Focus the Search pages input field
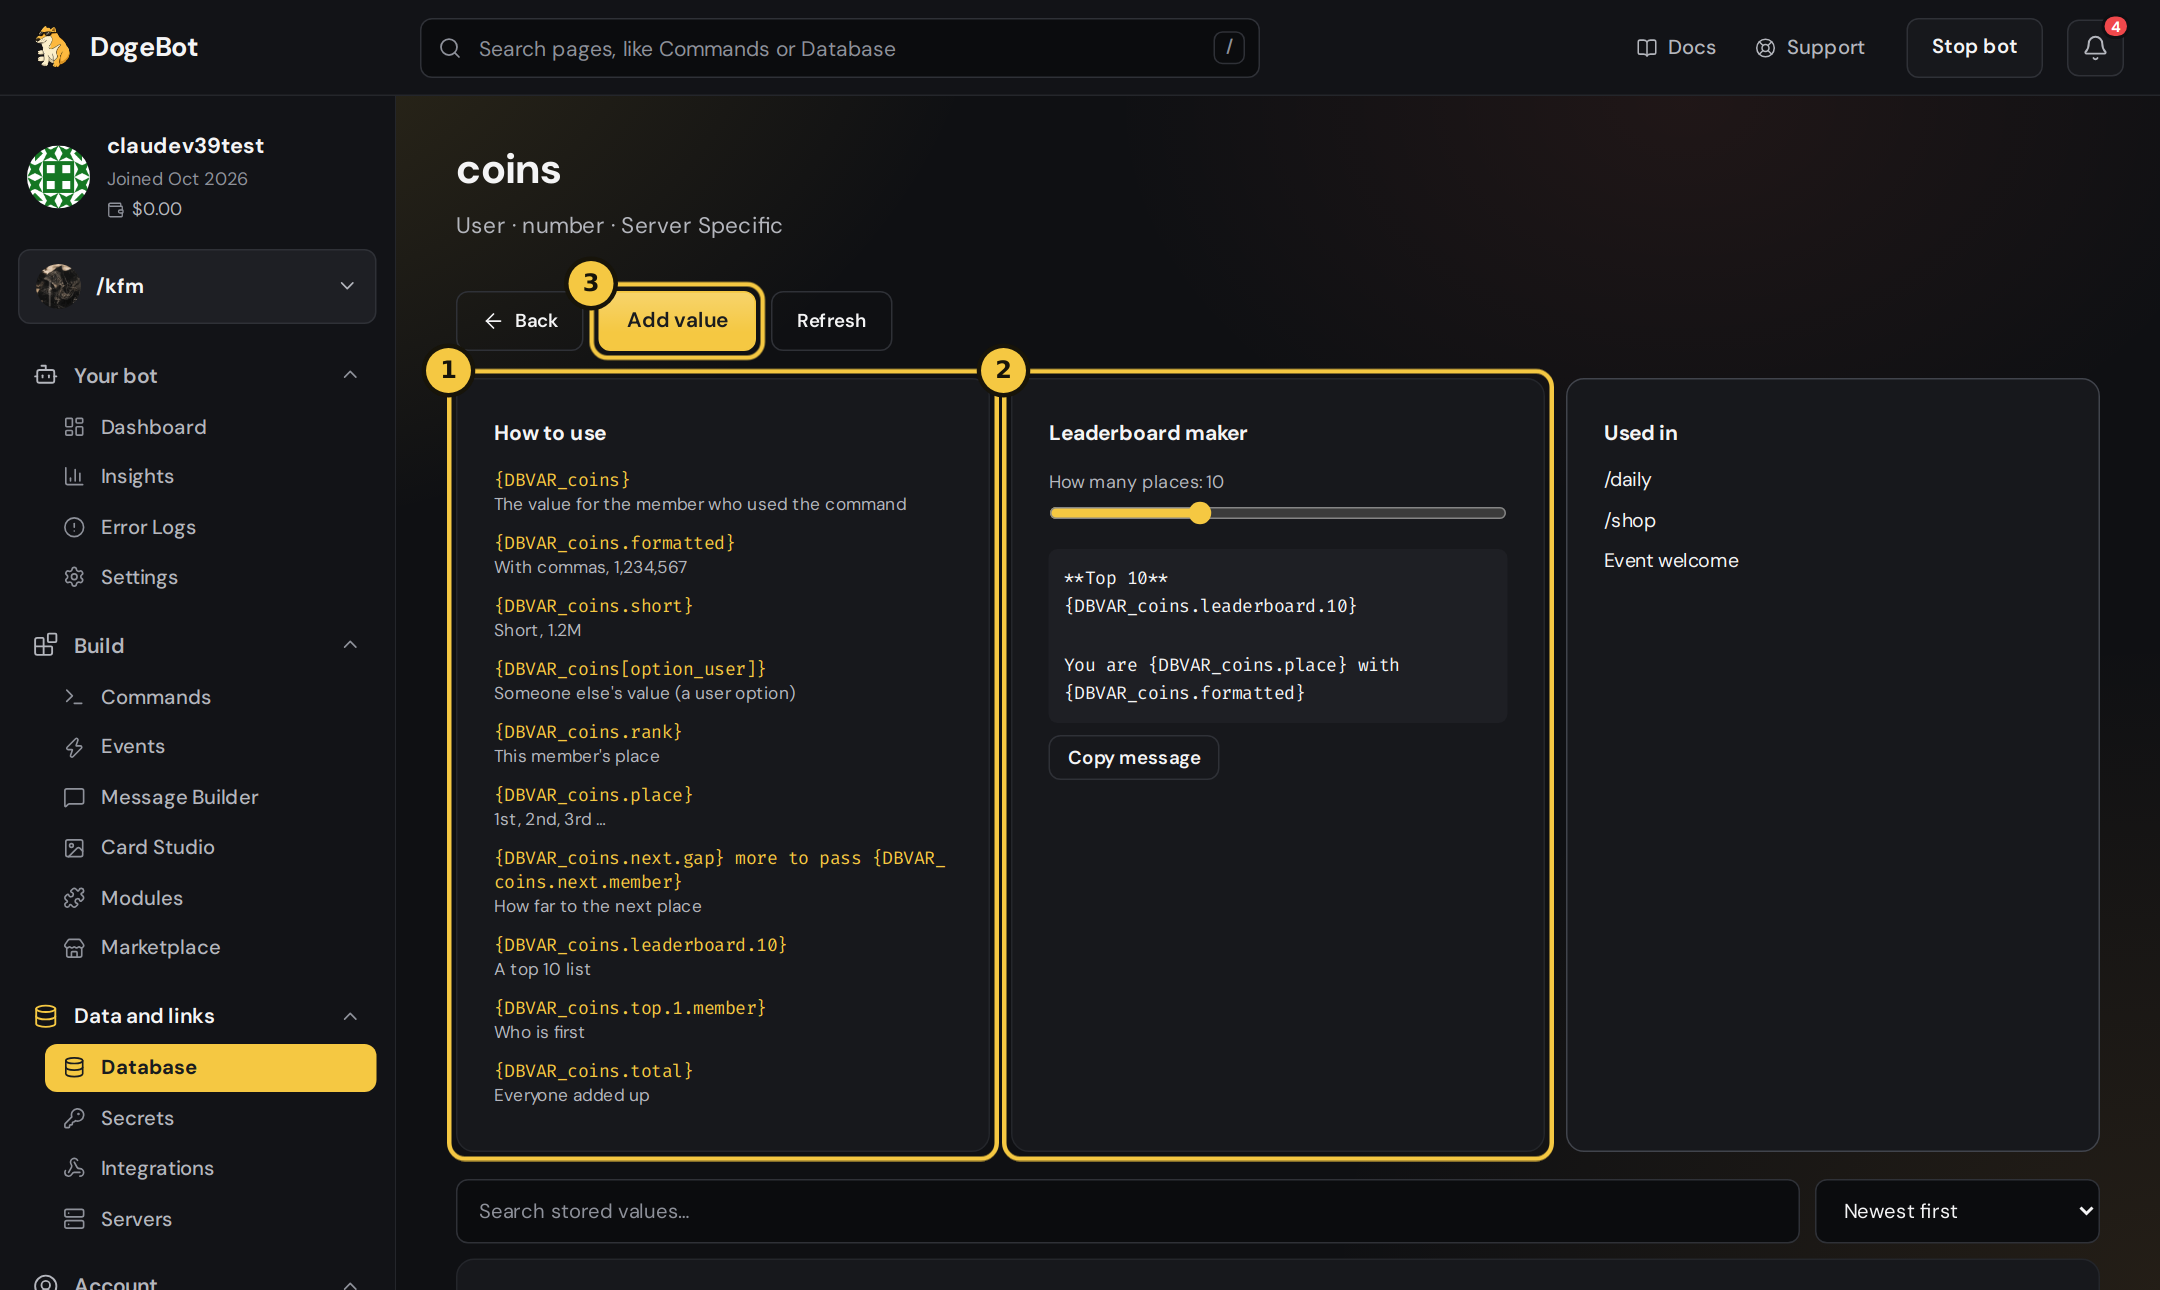This screenshot has height=1290, width=2160. (x=839, y=48)
